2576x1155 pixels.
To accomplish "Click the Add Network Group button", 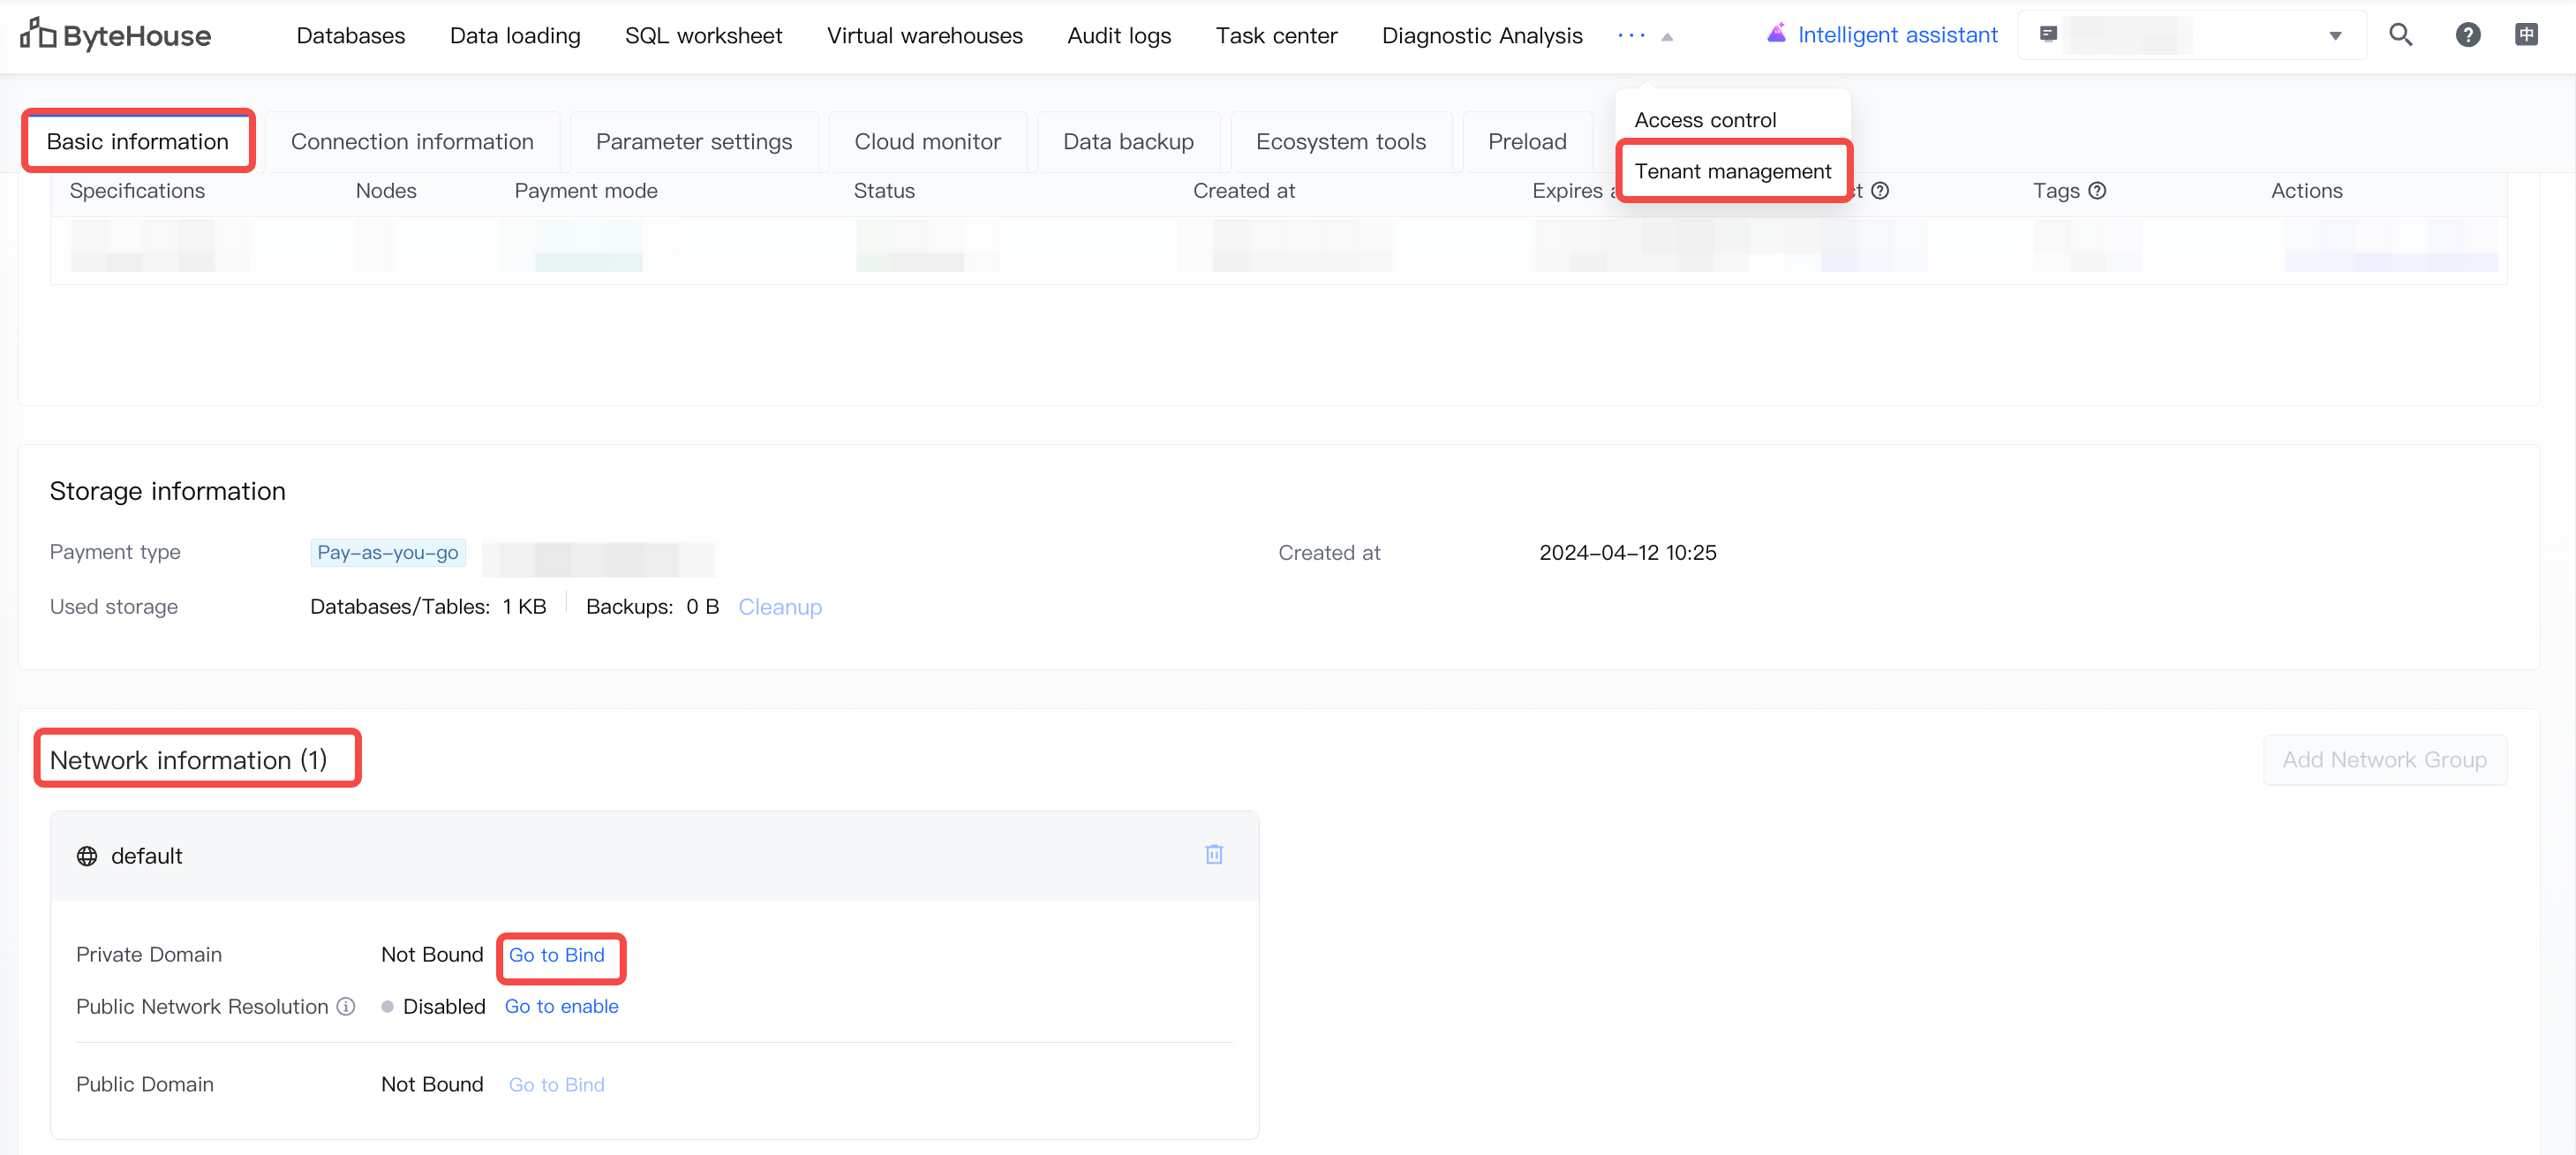I will (2384, 760).
